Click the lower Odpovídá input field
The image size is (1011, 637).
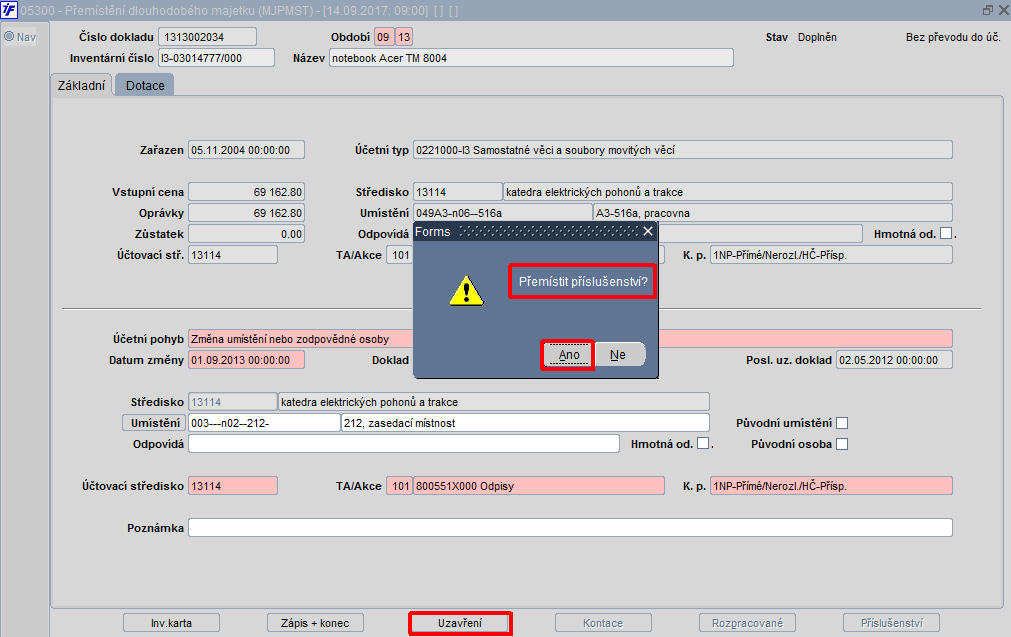[x=404, y=444]
